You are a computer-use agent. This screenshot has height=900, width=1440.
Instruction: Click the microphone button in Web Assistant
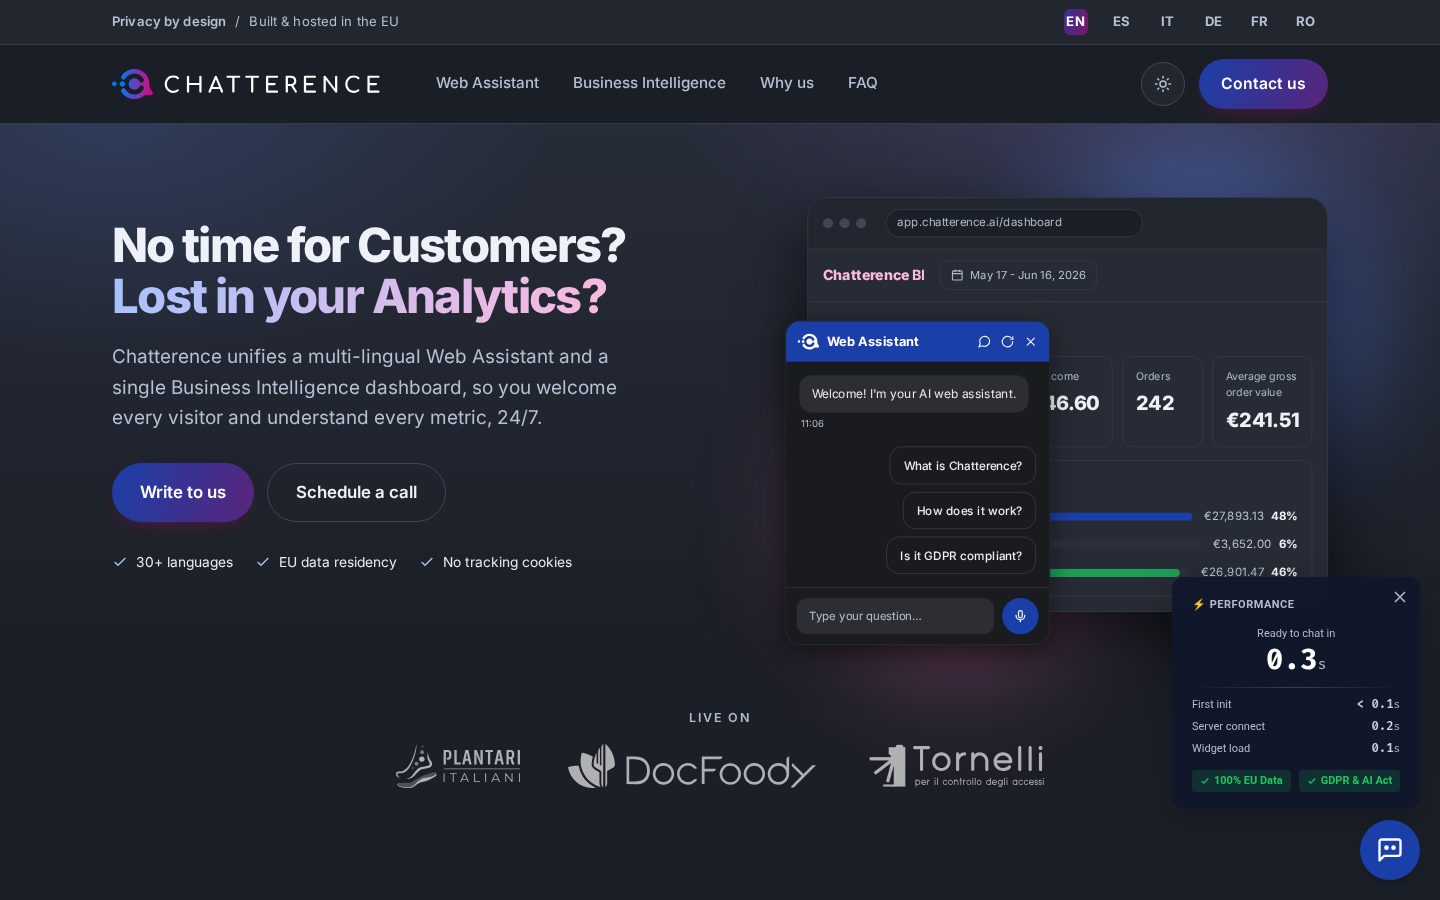click(x=1020, y=616)
